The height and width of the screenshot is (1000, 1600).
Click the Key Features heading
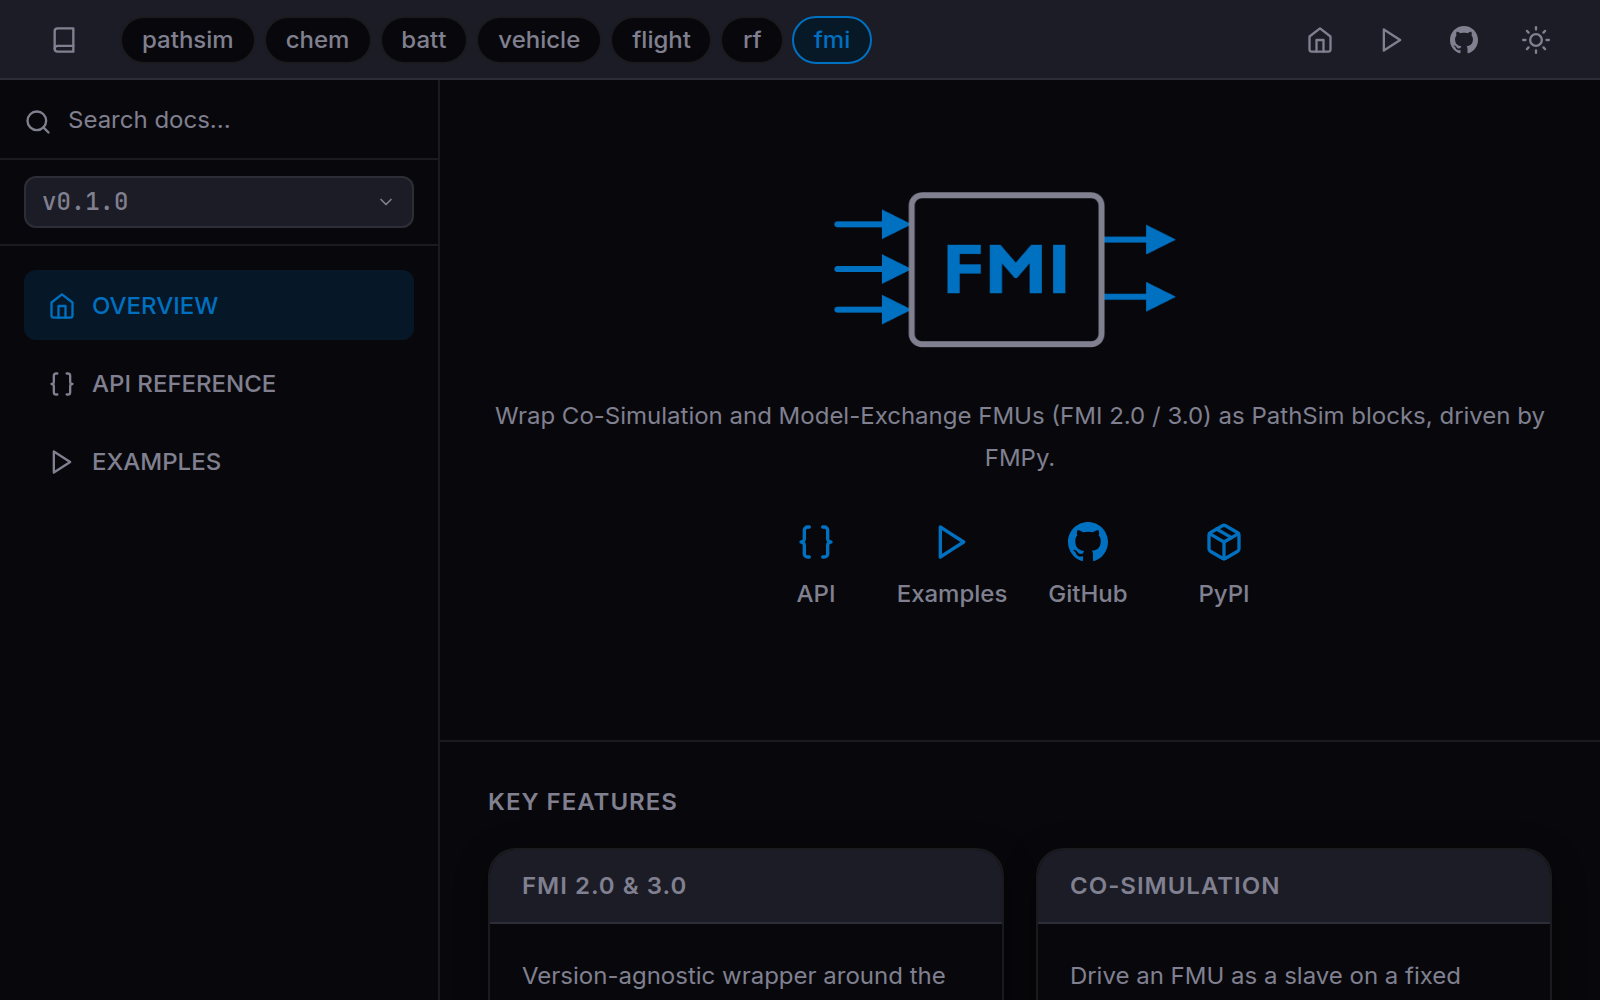tap(582, 802)
